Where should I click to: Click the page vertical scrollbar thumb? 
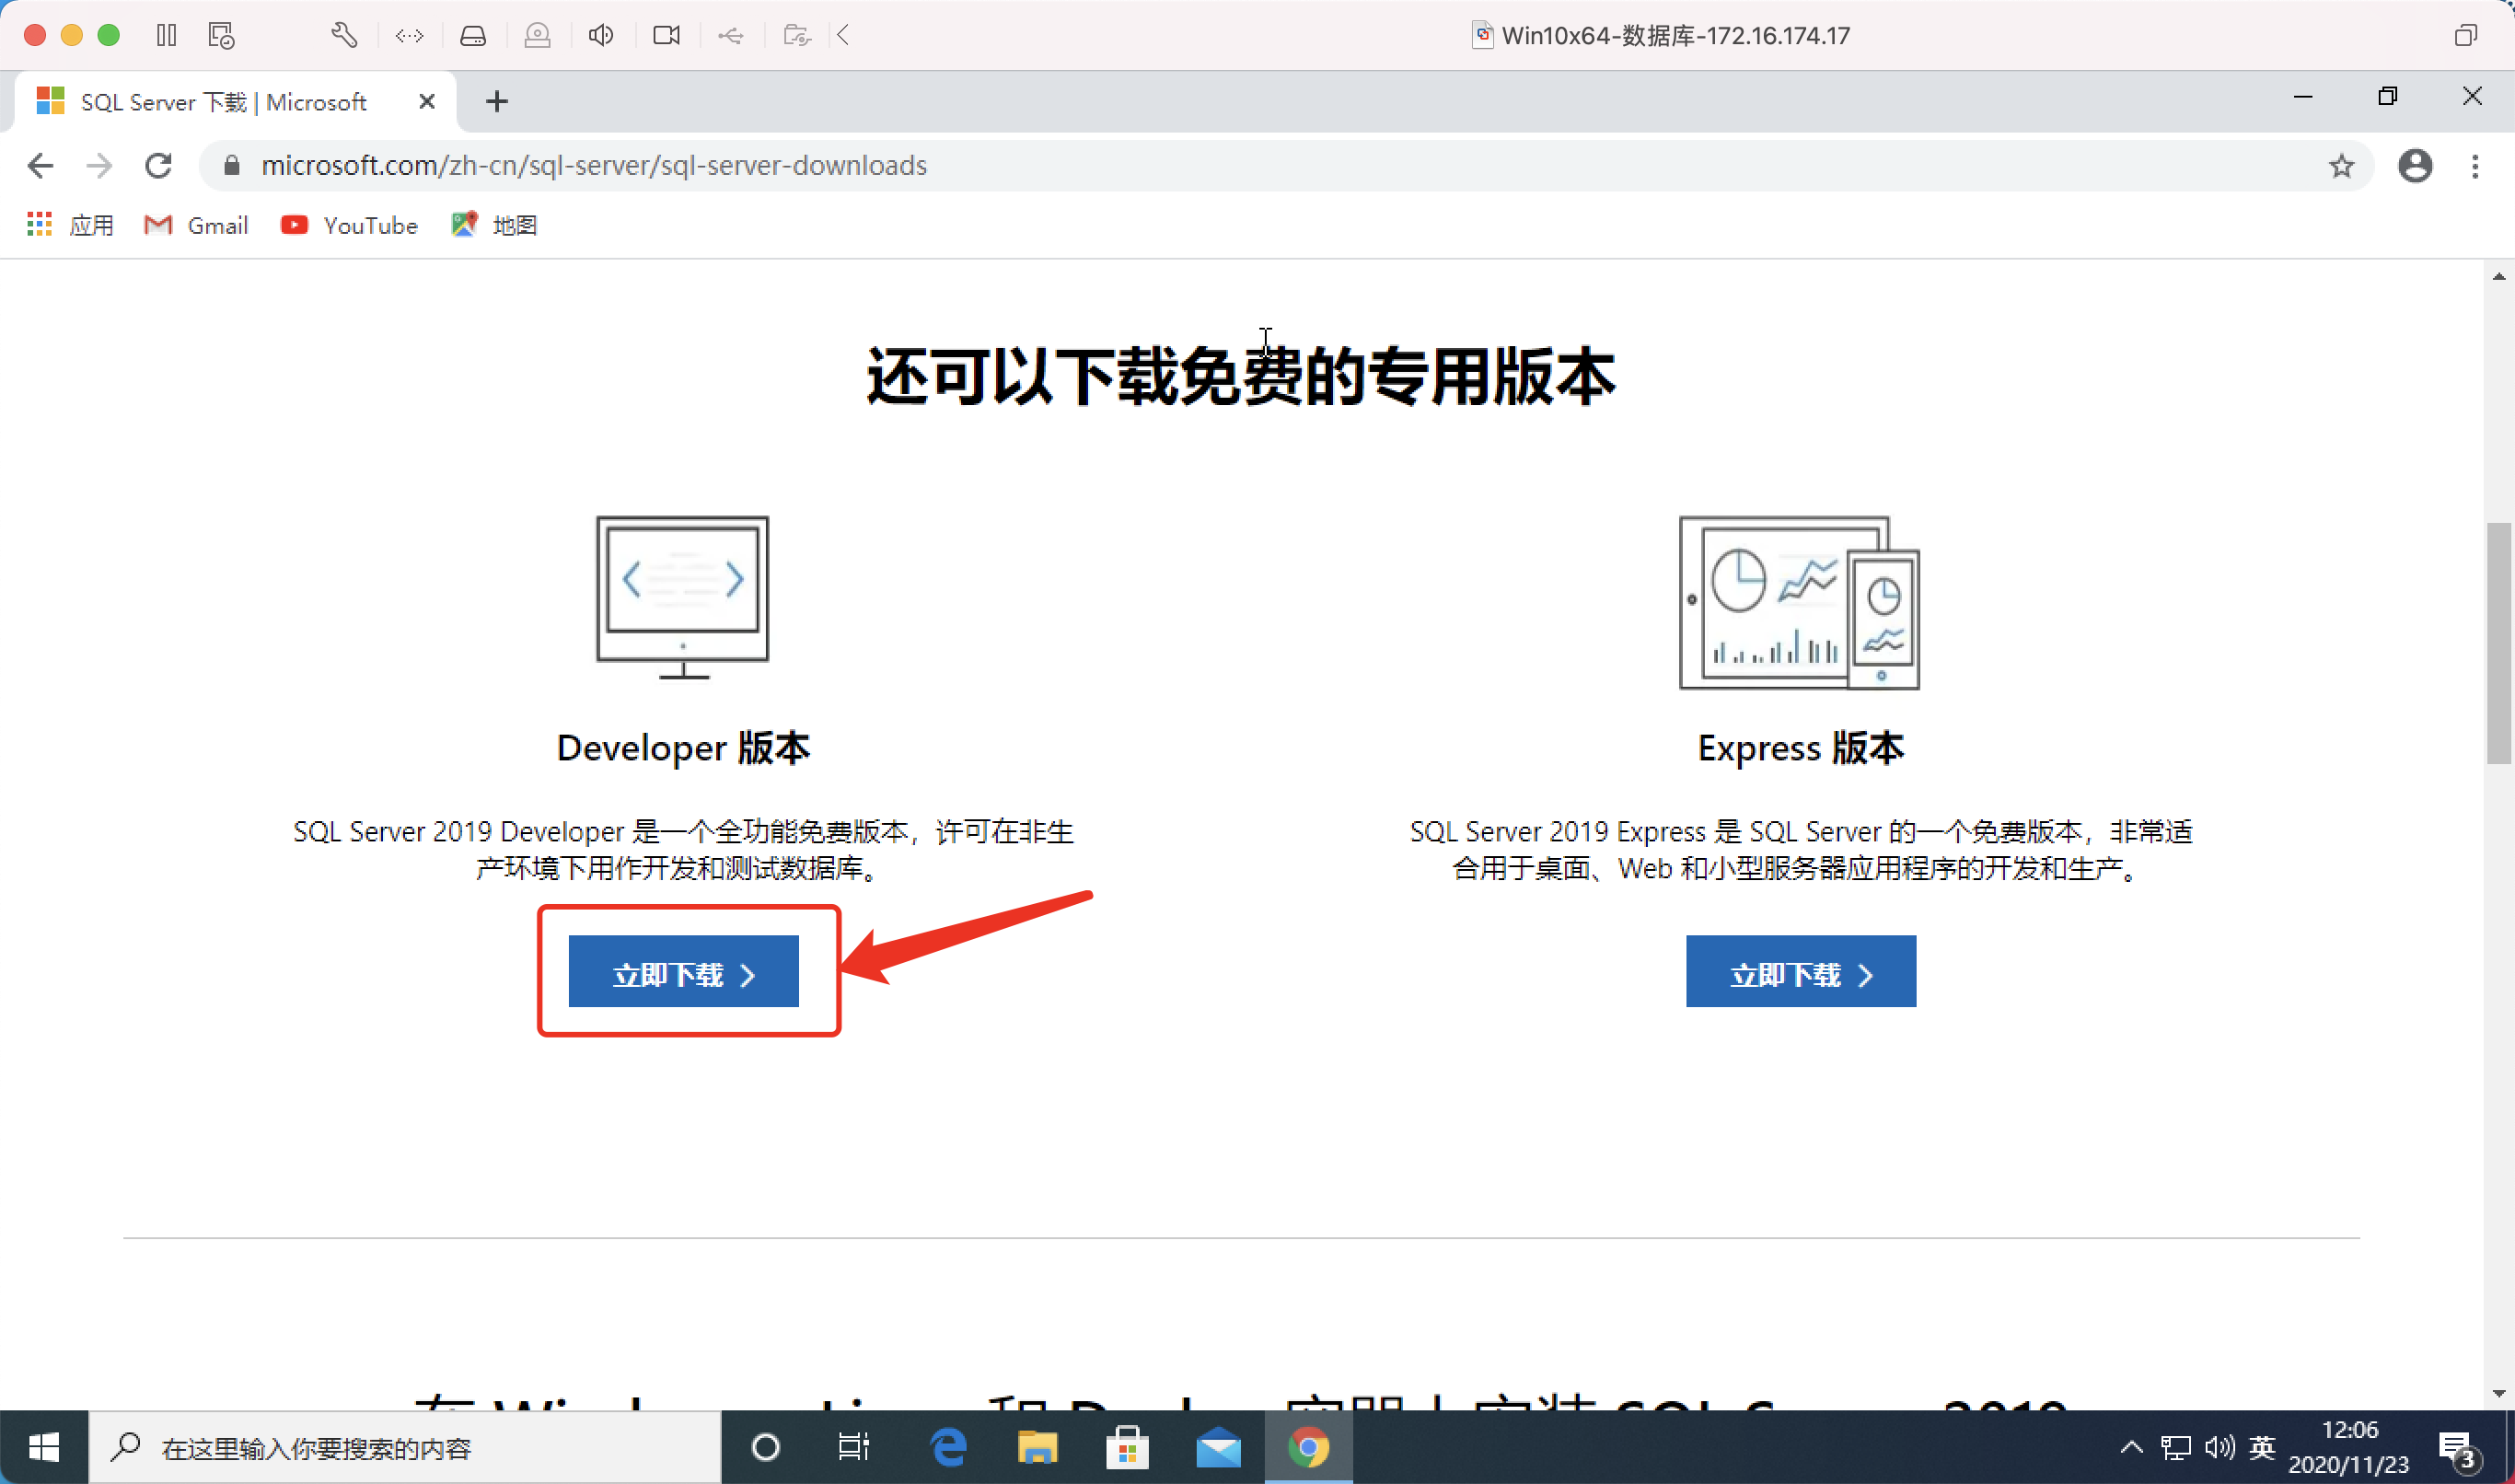(x=2499, y=644)
